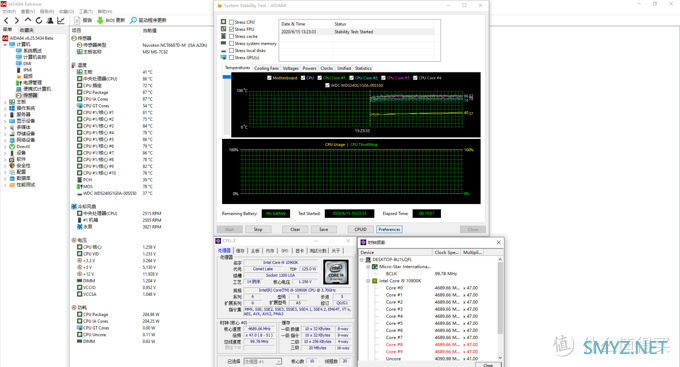This screenshot has height=367, width=680.
Task: Click the CPU icon beside Stress CPU
Action: [223, 22]
